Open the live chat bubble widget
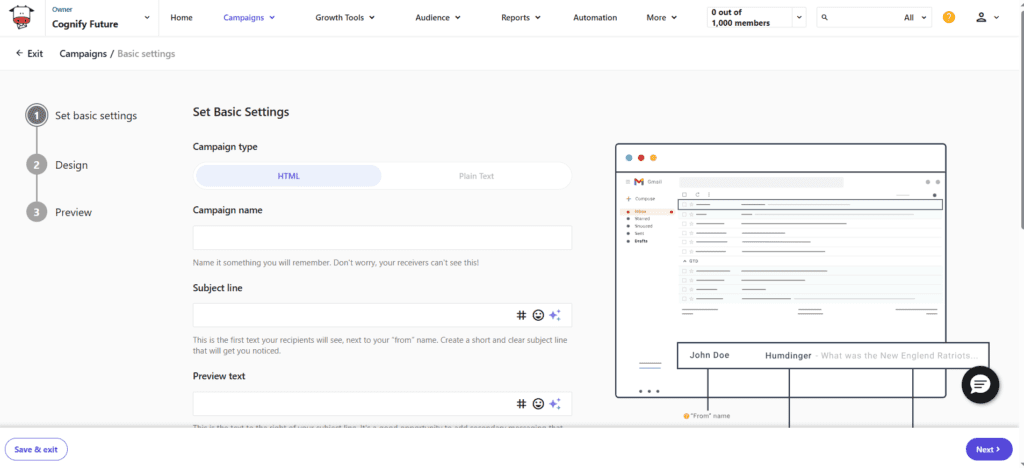1024x468 pixels. (x=981, y=385)
